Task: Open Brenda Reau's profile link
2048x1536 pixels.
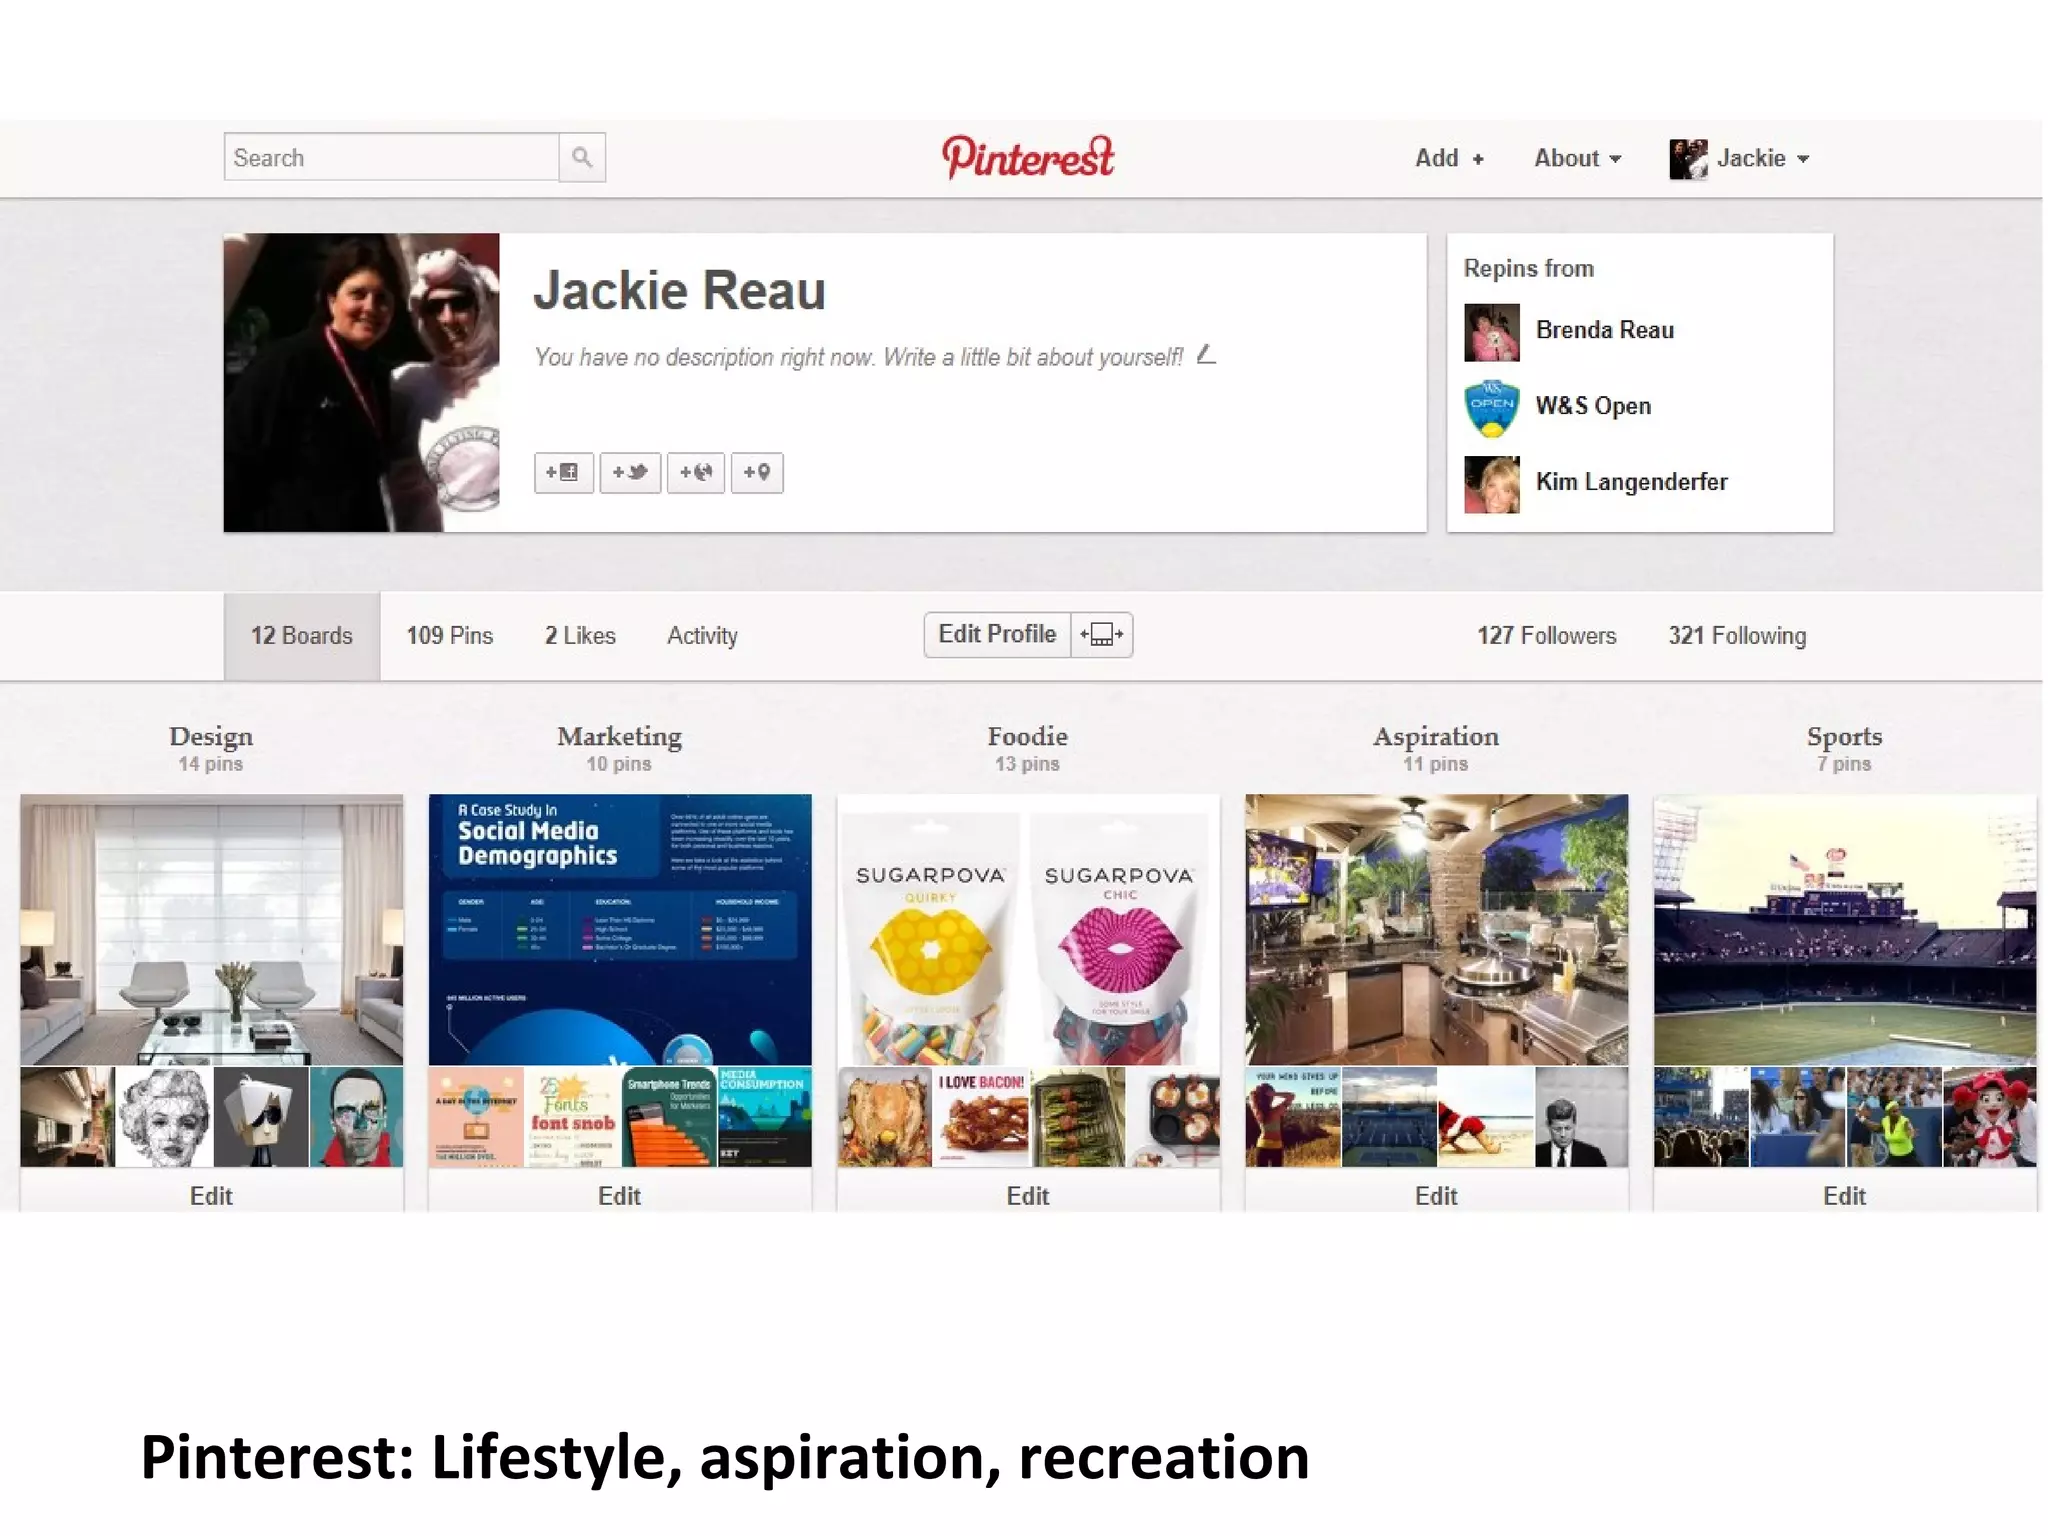Action: [1604, 330]
